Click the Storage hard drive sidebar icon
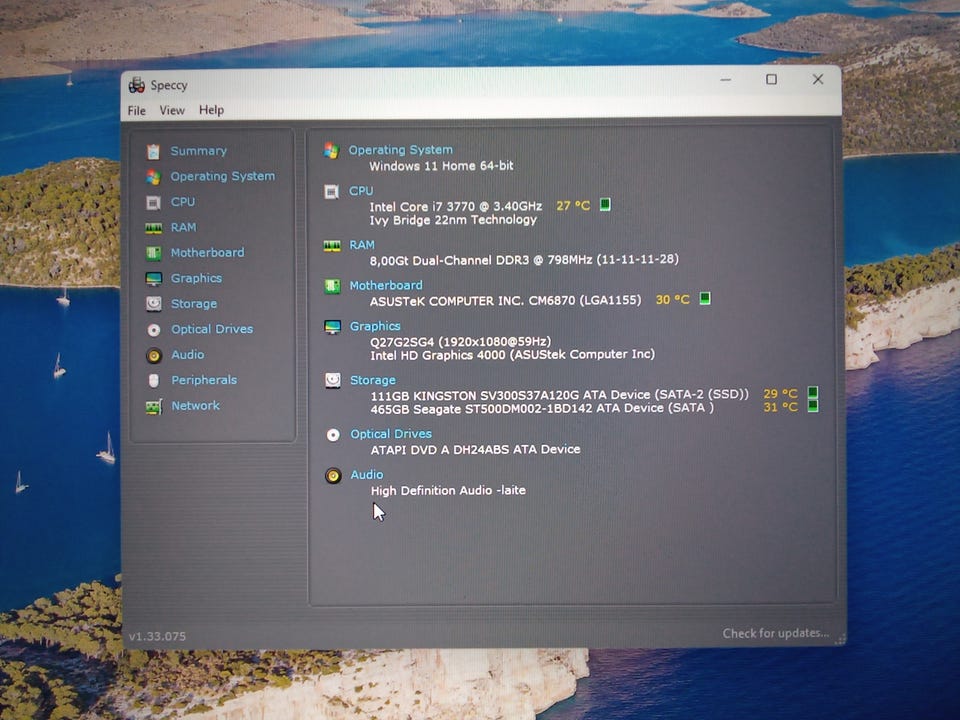 point(153,304)
